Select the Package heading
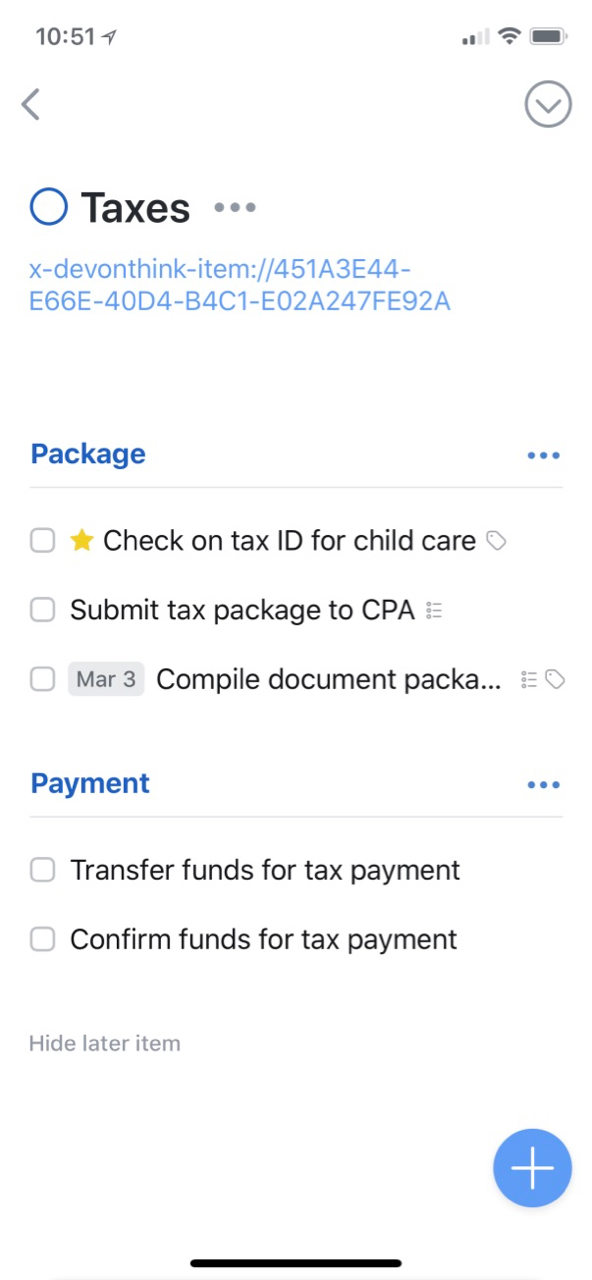 (88, 454)
